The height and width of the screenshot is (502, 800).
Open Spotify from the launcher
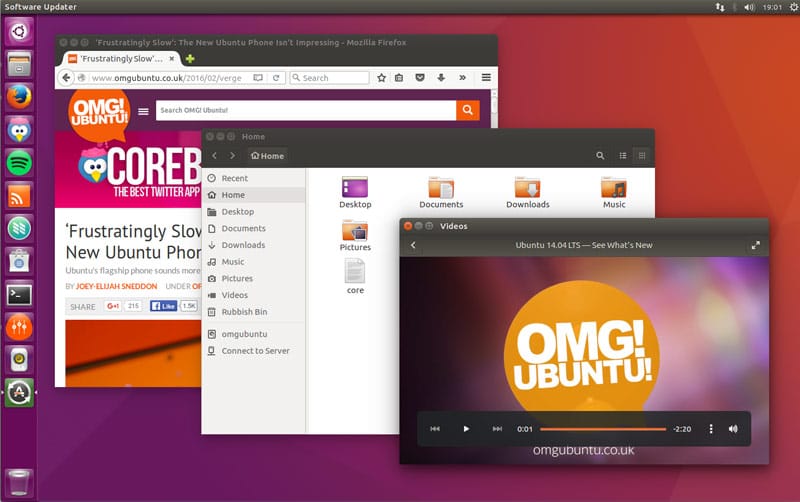click(x=19, y=162)
